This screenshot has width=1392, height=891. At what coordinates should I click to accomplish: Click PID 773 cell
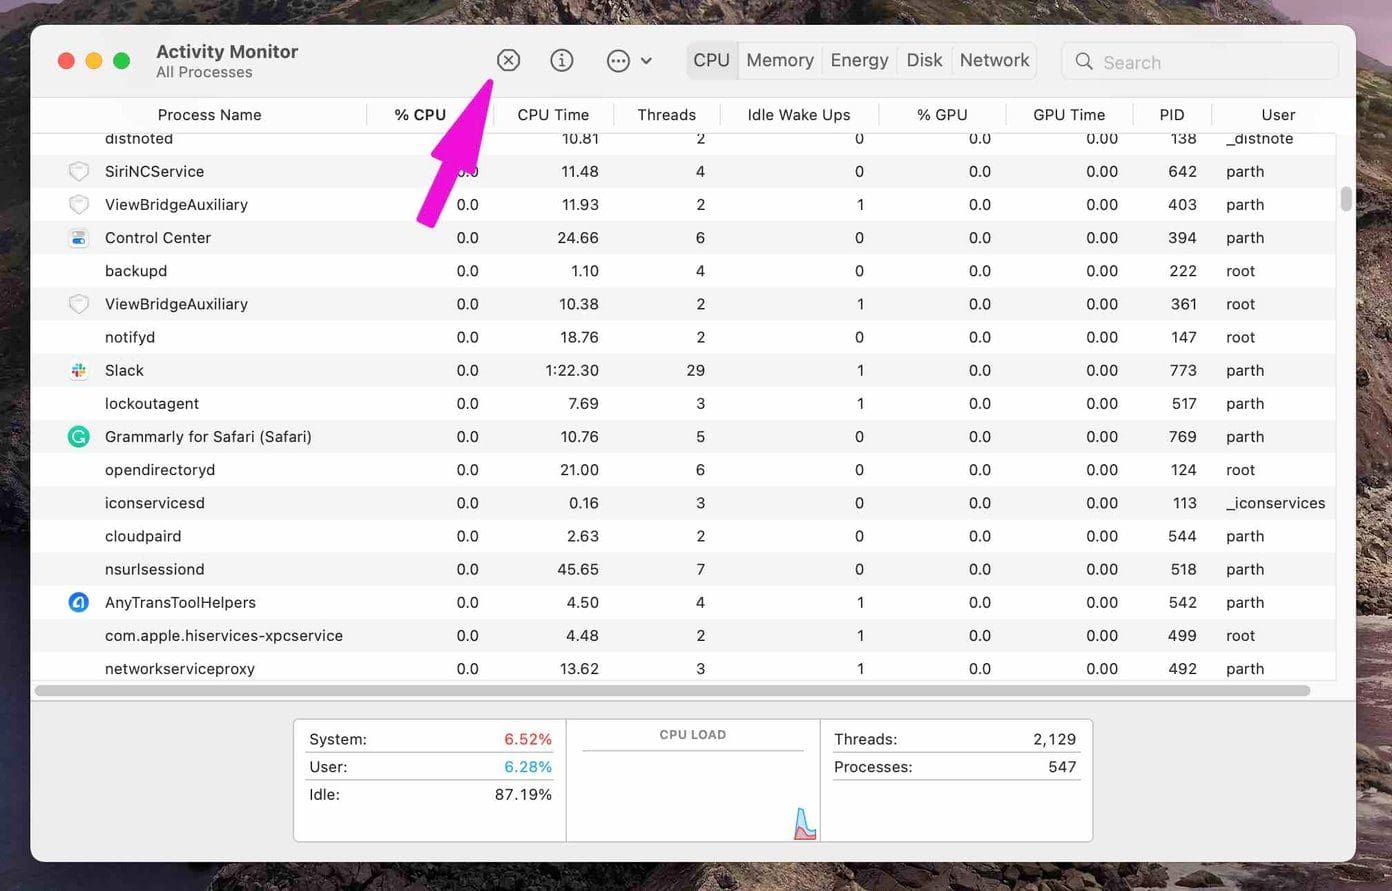click(1183, 370)
